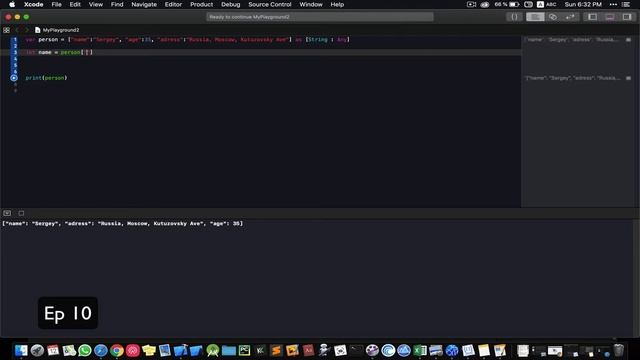Show quick look for print(person) result

[x=628, y=78]
